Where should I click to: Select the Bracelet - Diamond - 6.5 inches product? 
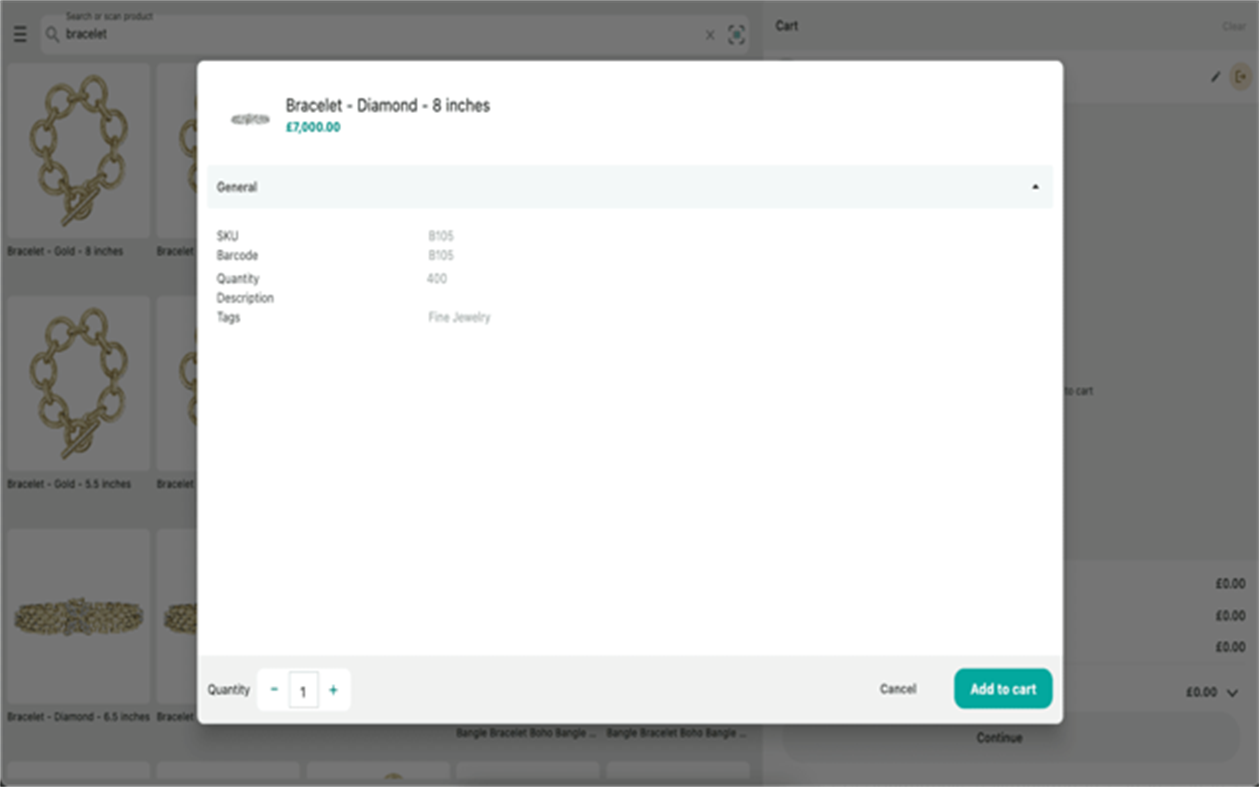tap(77, 615)
